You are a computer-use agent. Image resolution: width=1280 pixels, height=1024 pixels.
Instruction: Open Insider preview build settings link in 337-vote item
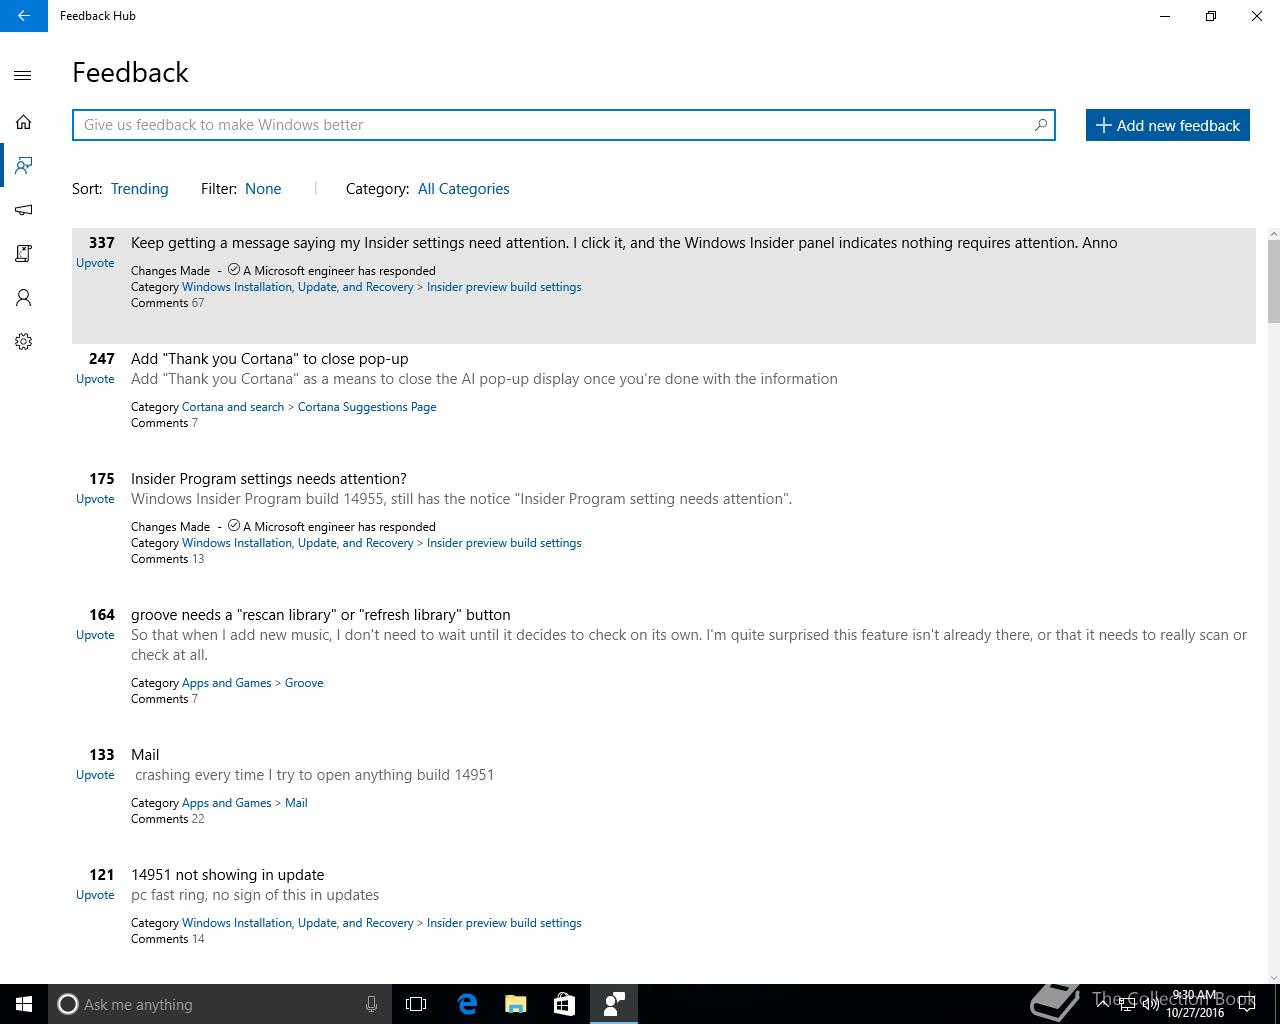pyautogui.click(x=504, y=287)
